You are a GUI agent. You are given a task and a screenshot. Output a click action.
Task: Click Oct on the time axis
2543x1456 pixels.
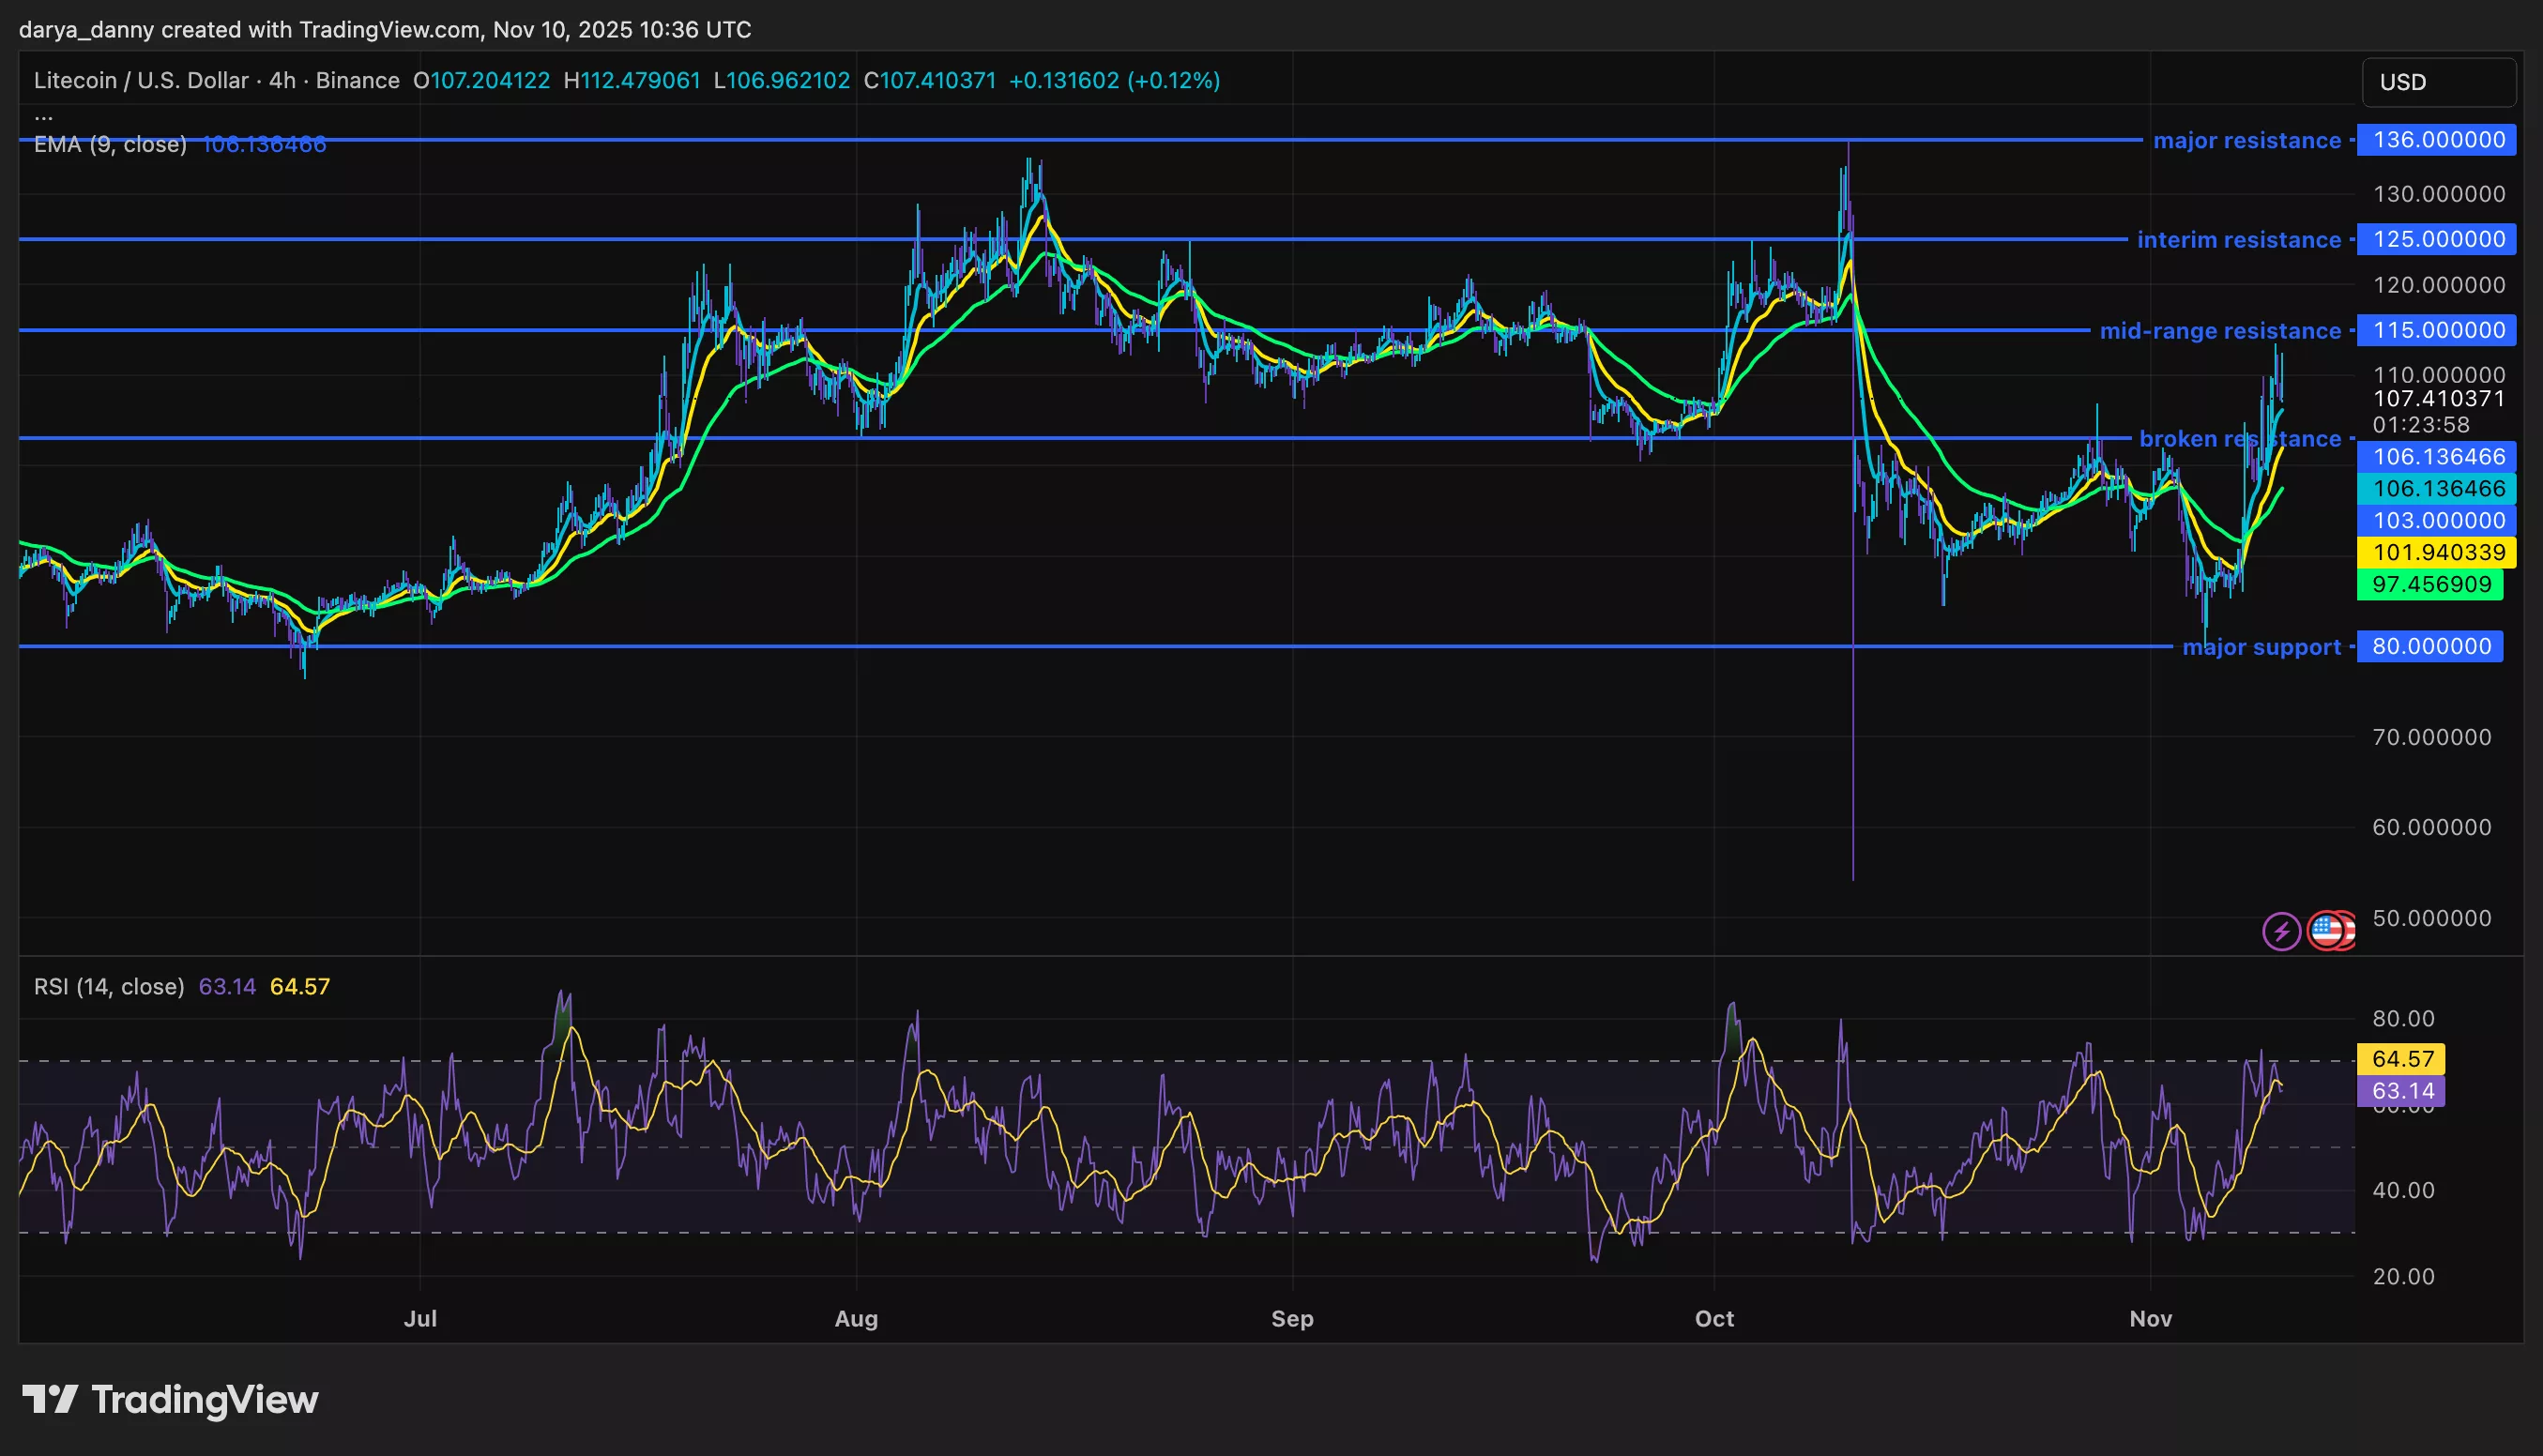(1714, 1318)
